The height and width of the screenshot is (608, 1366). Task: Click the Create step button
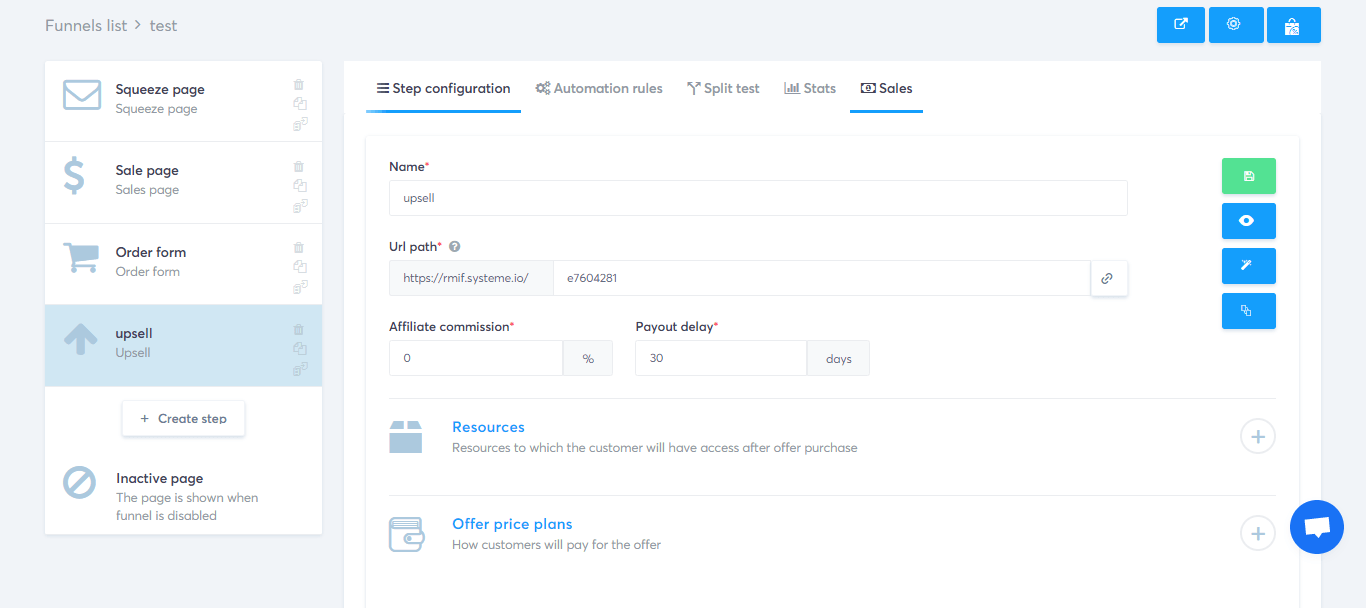pyautogui.click(x=183, y=418)
